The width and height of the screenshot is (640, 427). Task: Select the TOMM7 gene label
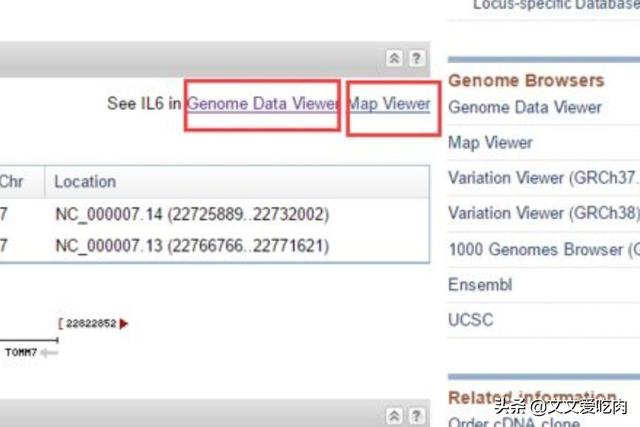[20, 353]
